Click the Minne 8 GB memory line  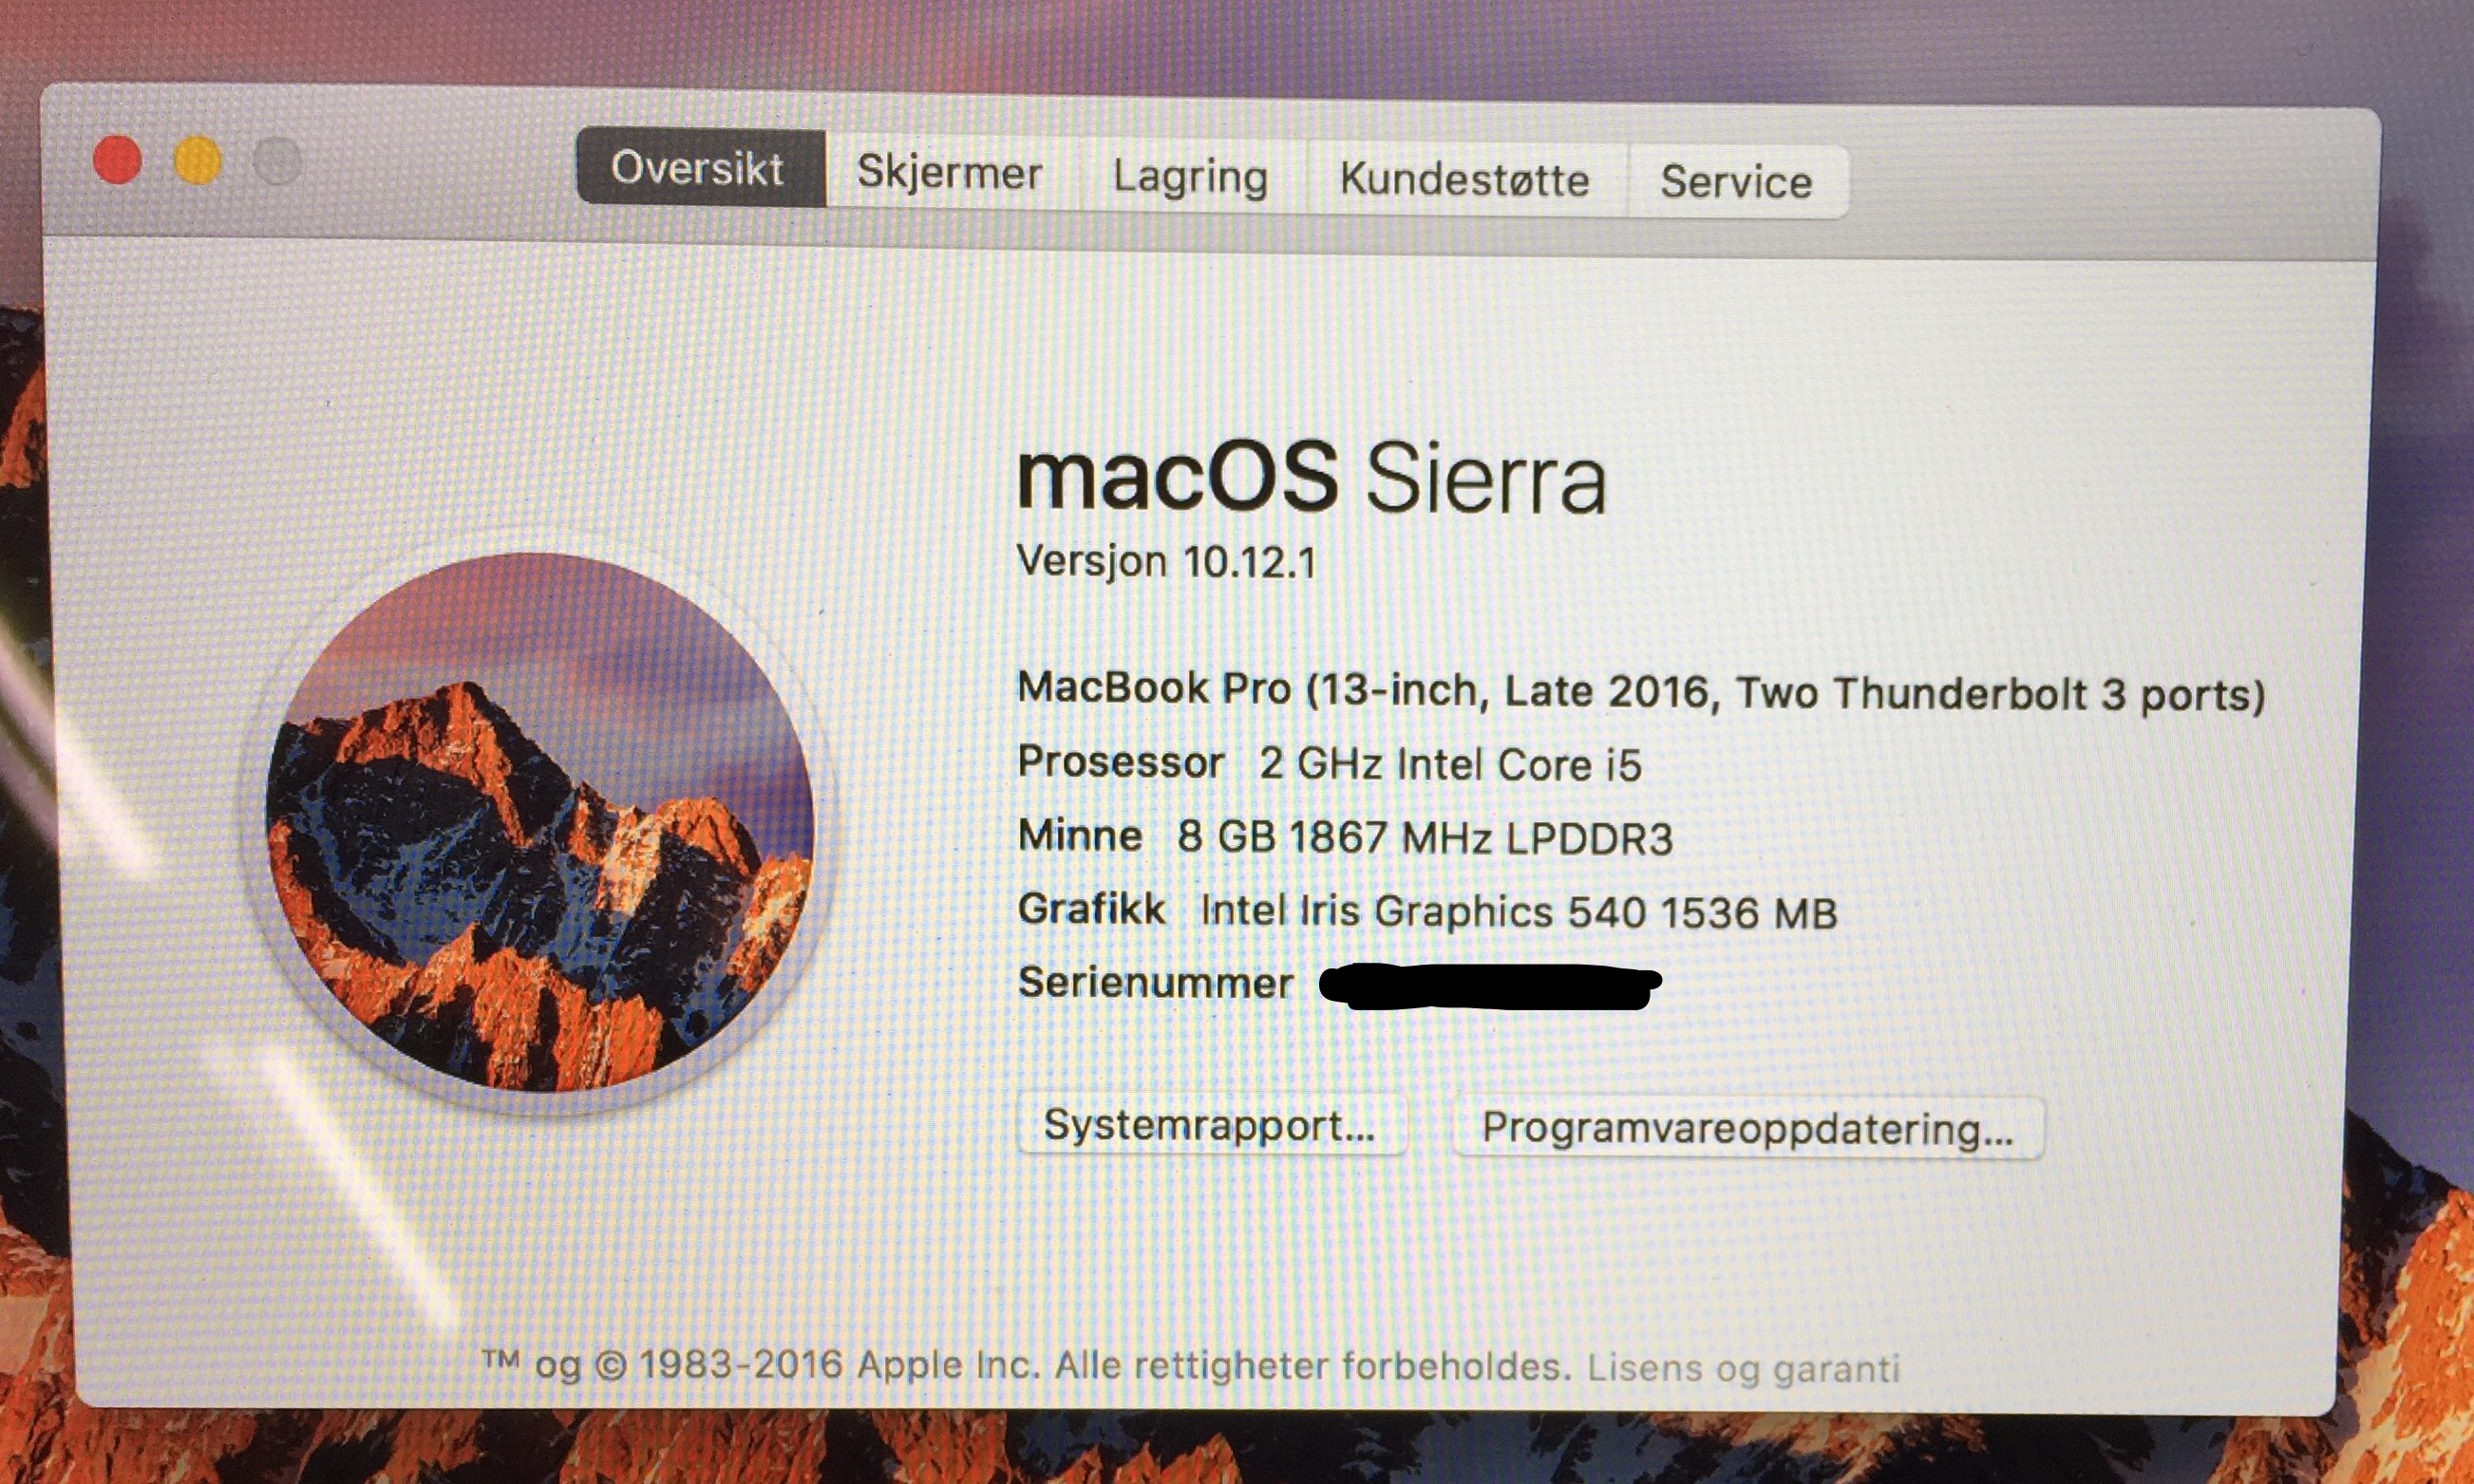point(1345,837)
